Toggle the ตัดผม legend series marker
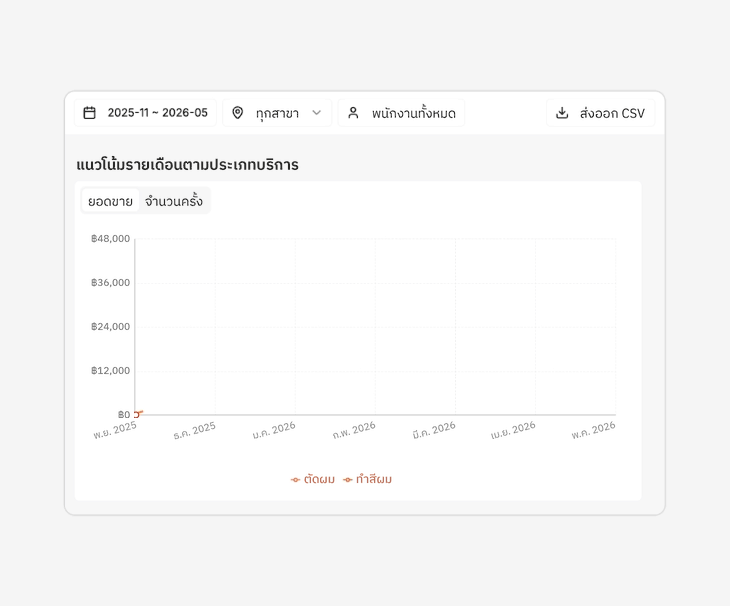Viewport: 730px width, 606px height. pos(295,480)
